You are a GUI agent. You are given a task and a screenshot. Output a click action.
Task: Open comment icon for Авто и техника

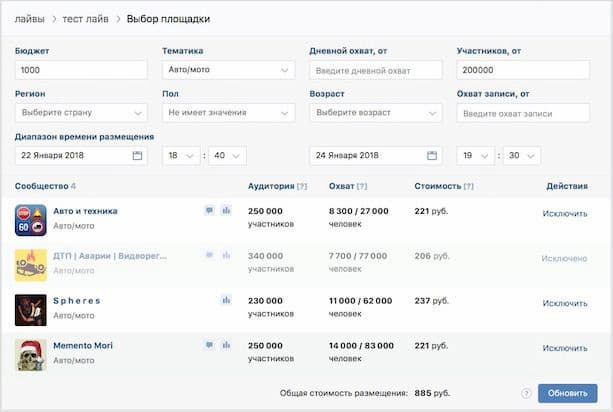(210, 211)
